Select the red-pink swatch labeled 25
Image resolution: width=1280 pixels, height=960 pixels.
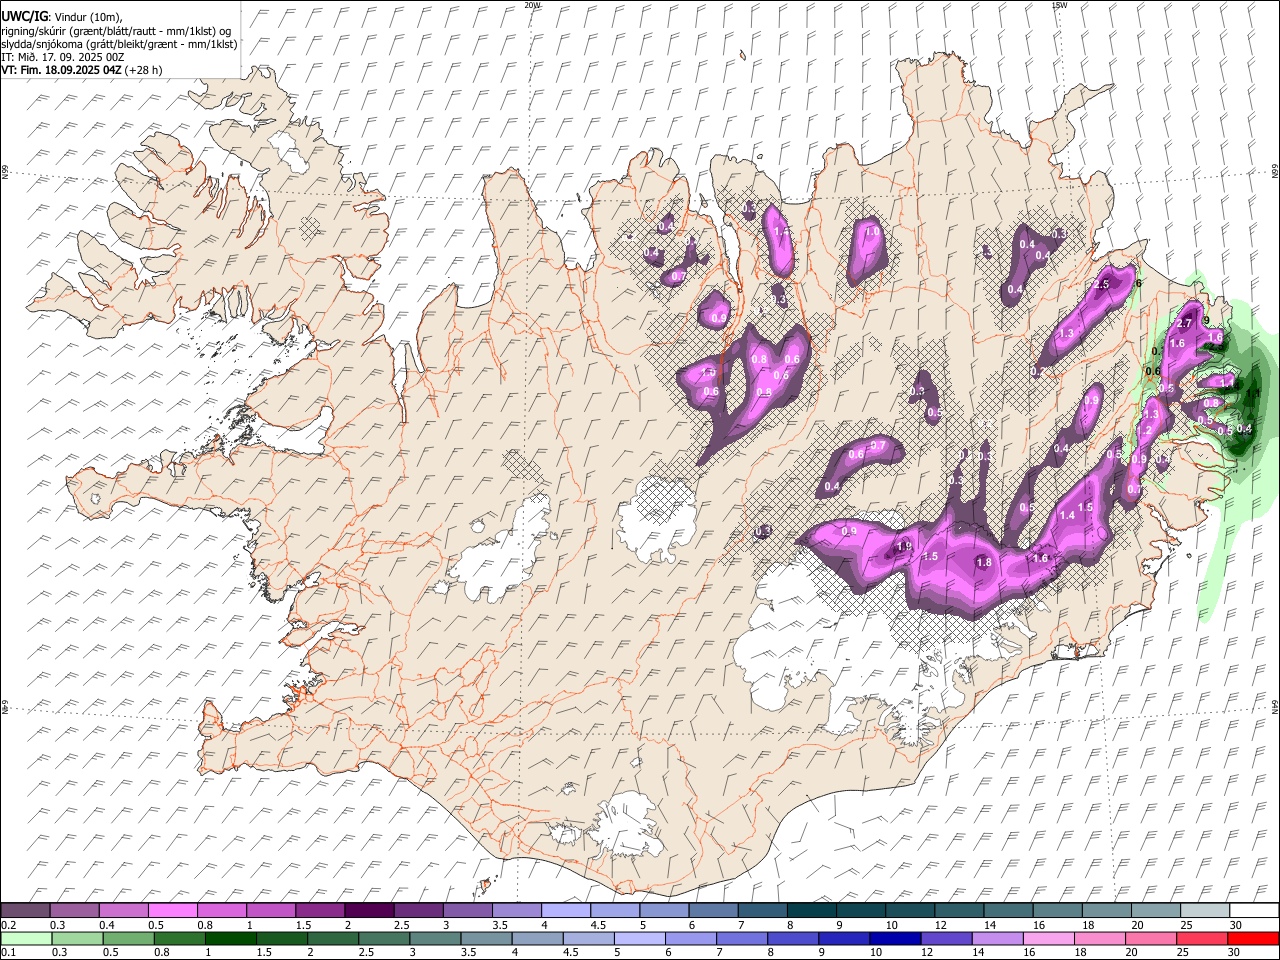1202,938
